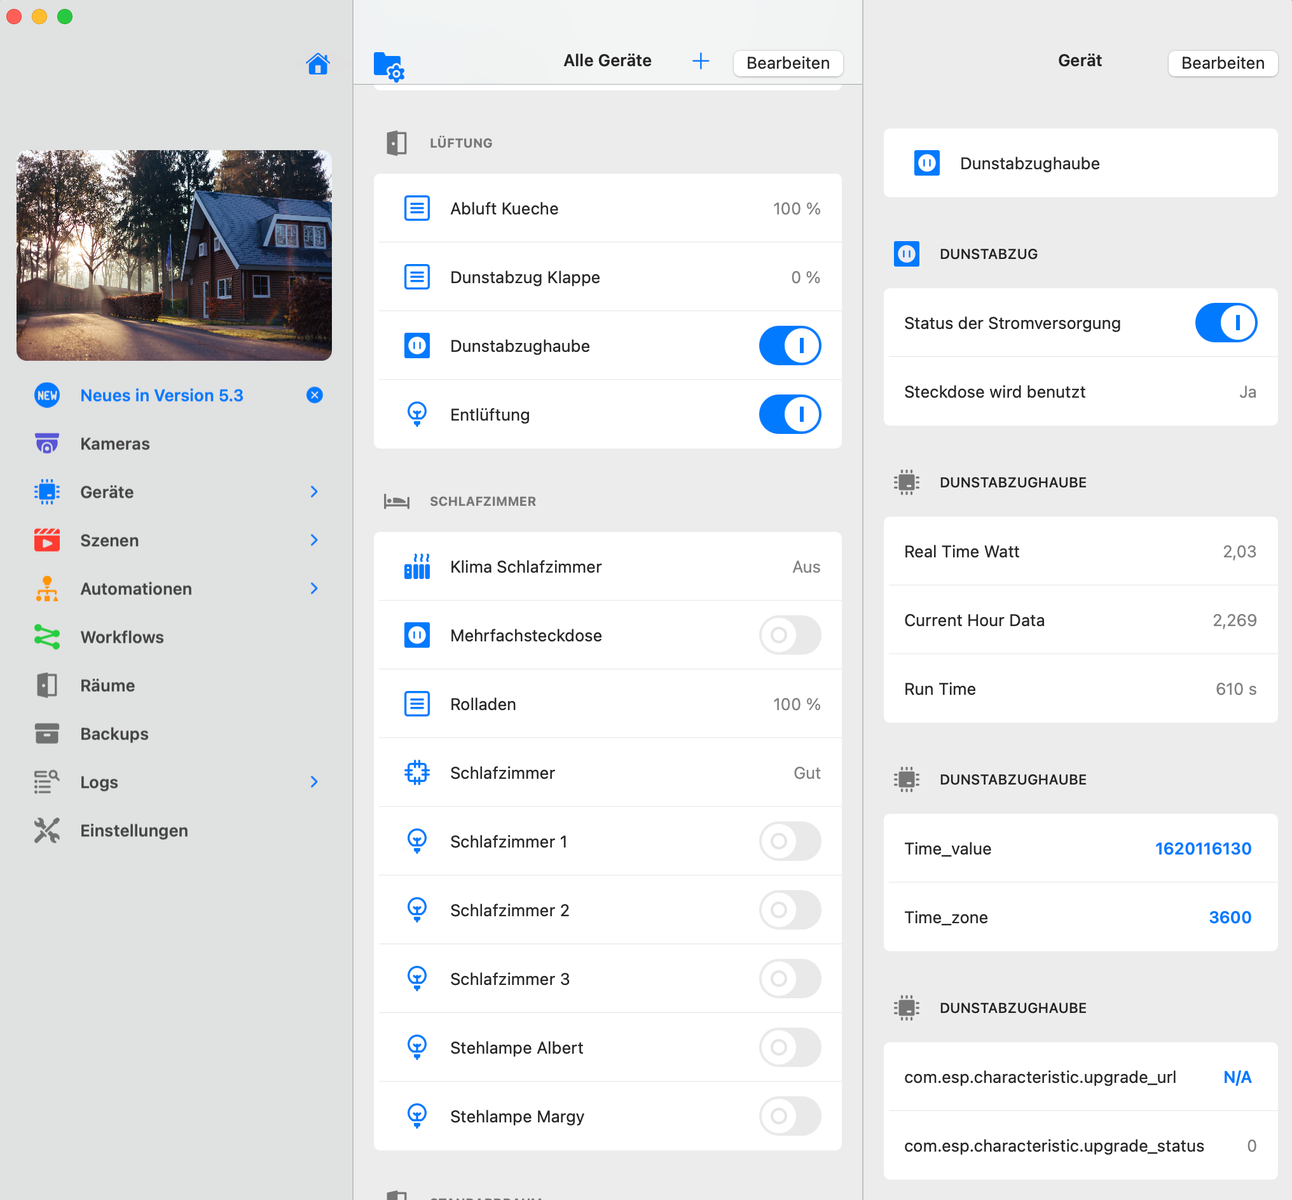Viewport: 1292px width, 1200px height.
Task: Expand the Geräte chevron
Action: pos(314,492)
